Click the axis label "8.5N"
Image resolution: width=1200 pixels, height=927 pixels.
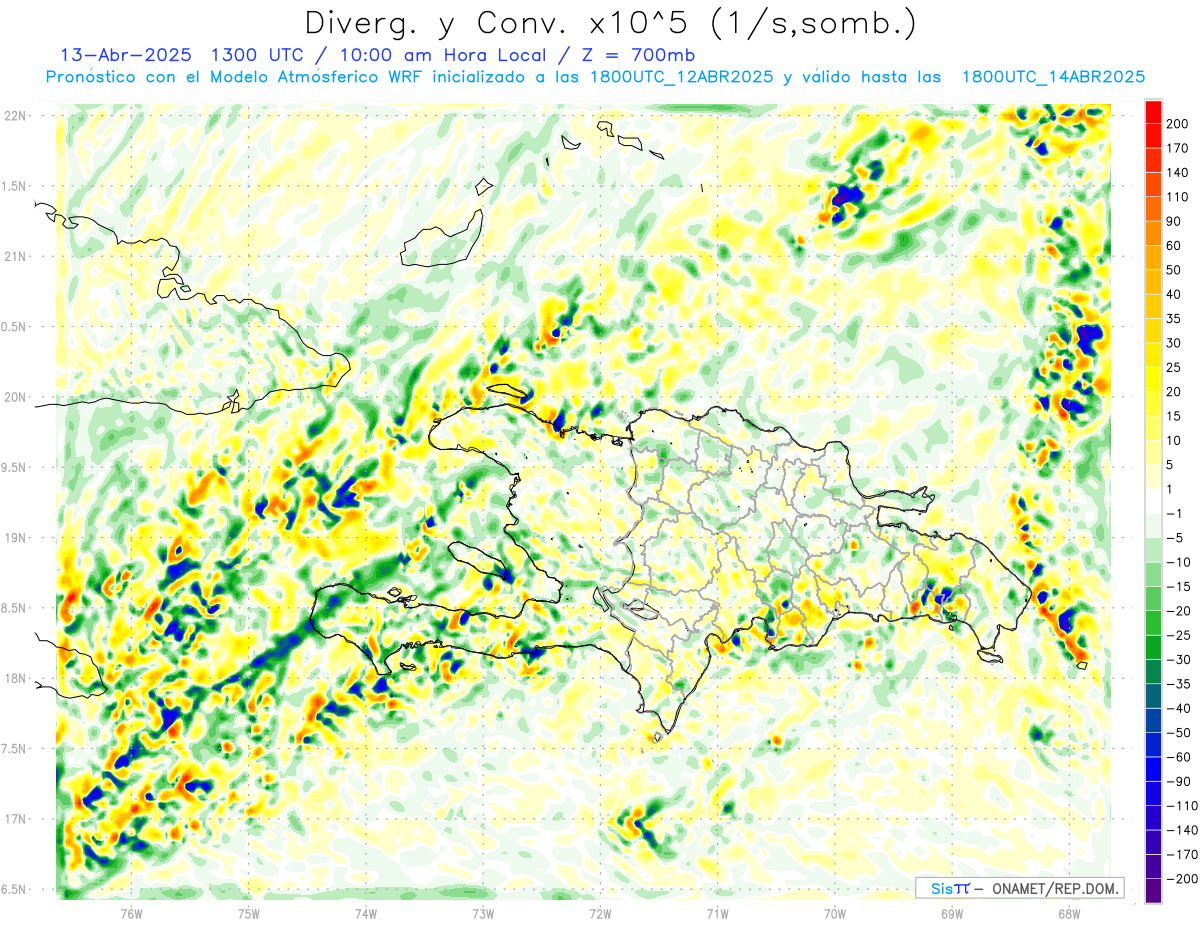16,608
